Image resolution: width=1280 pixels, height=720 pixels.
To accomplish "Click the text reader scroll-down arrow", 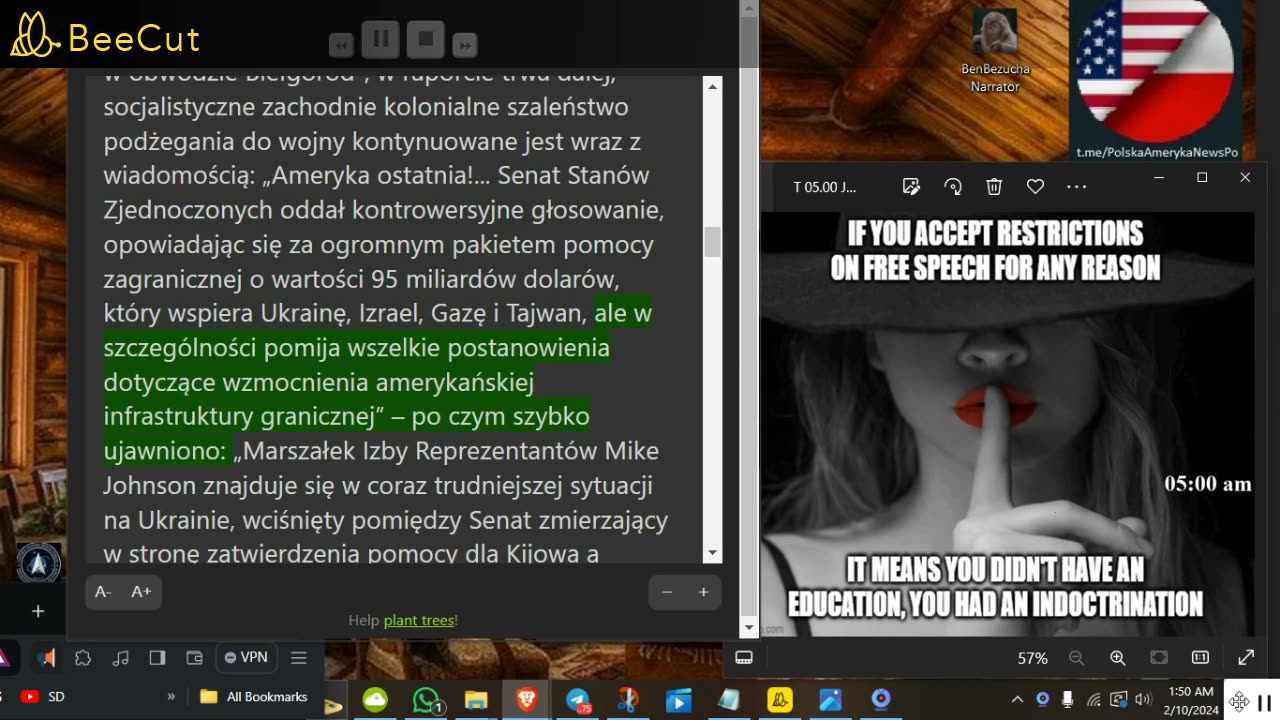I will [712, 553].
